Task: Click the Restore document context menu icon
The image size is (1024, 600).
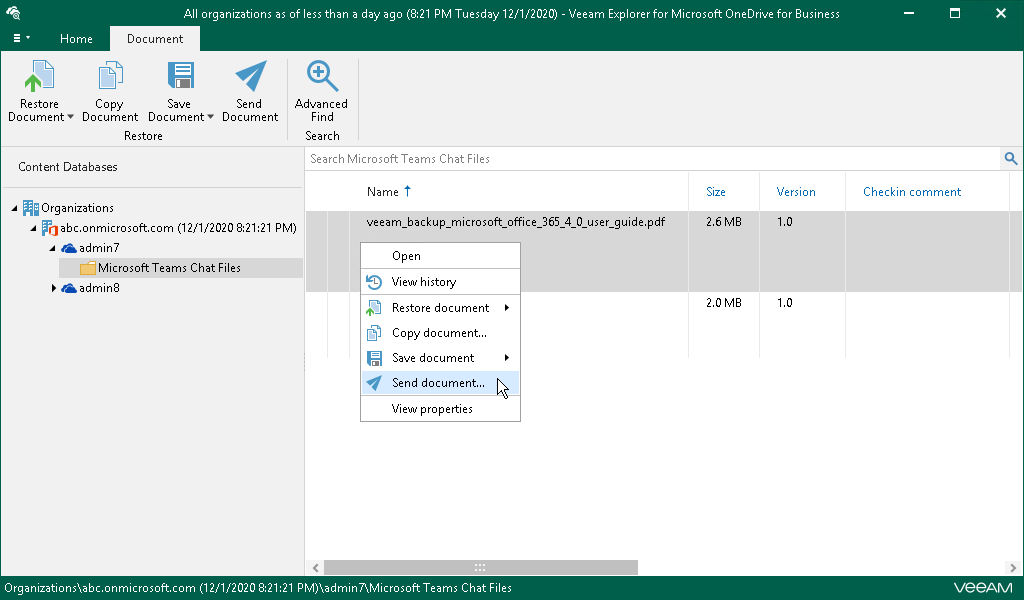Action: pyautogui.click(x=374, y=308)
